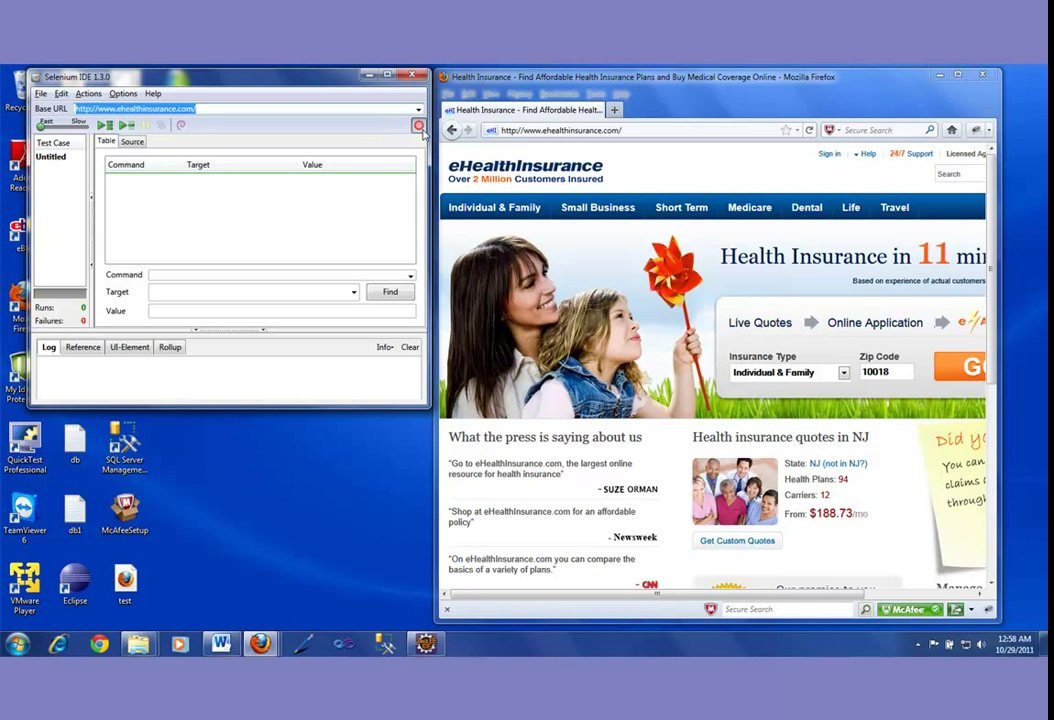Click the 24/7 Support link

(911, 154)
